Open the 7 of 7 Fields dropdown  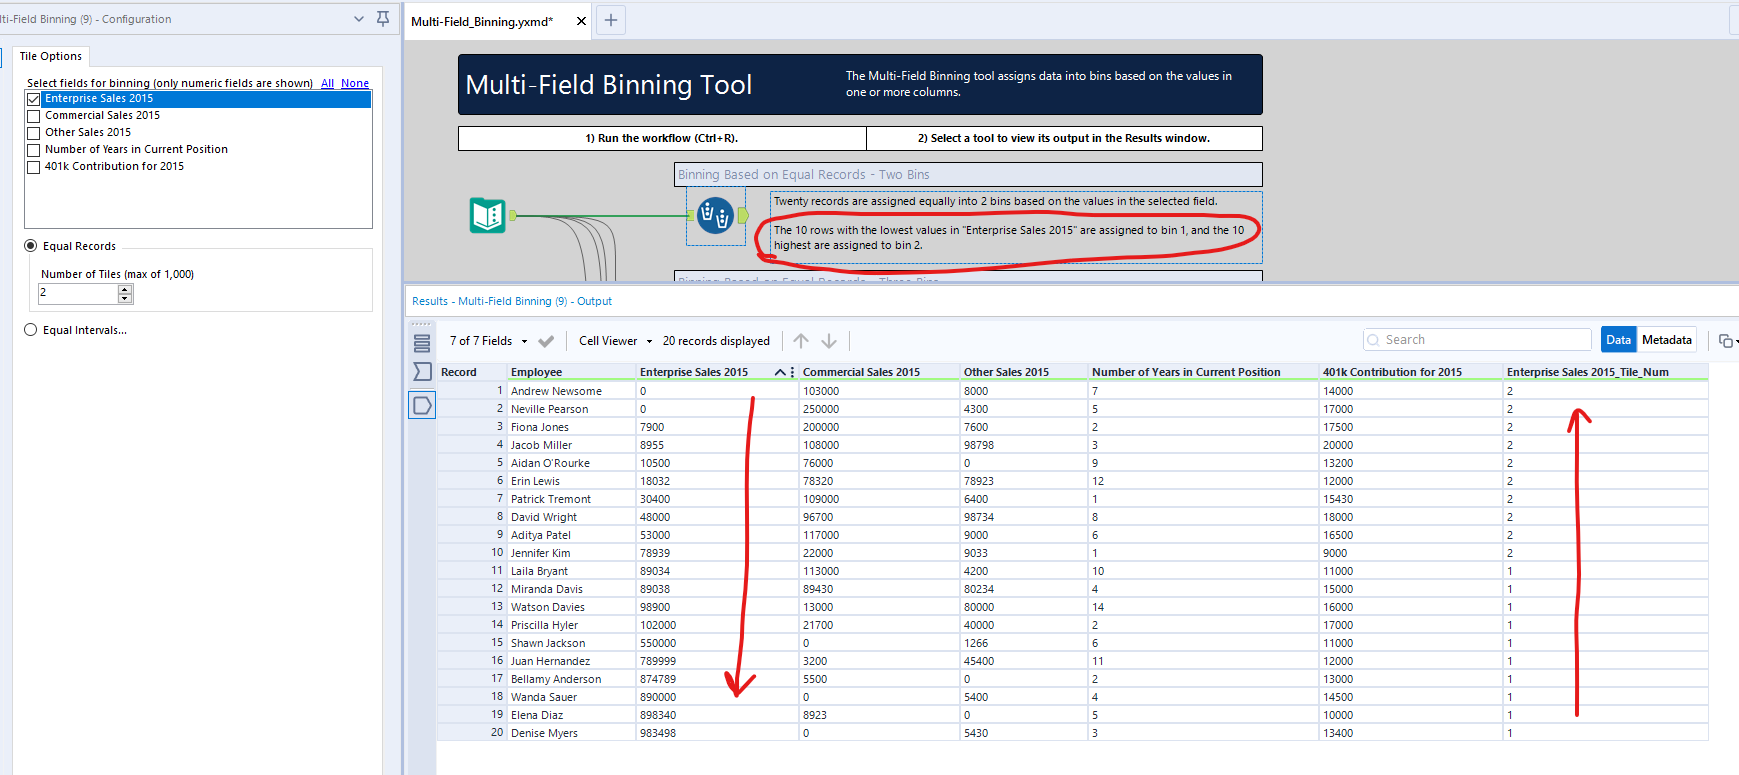[488, 341]
